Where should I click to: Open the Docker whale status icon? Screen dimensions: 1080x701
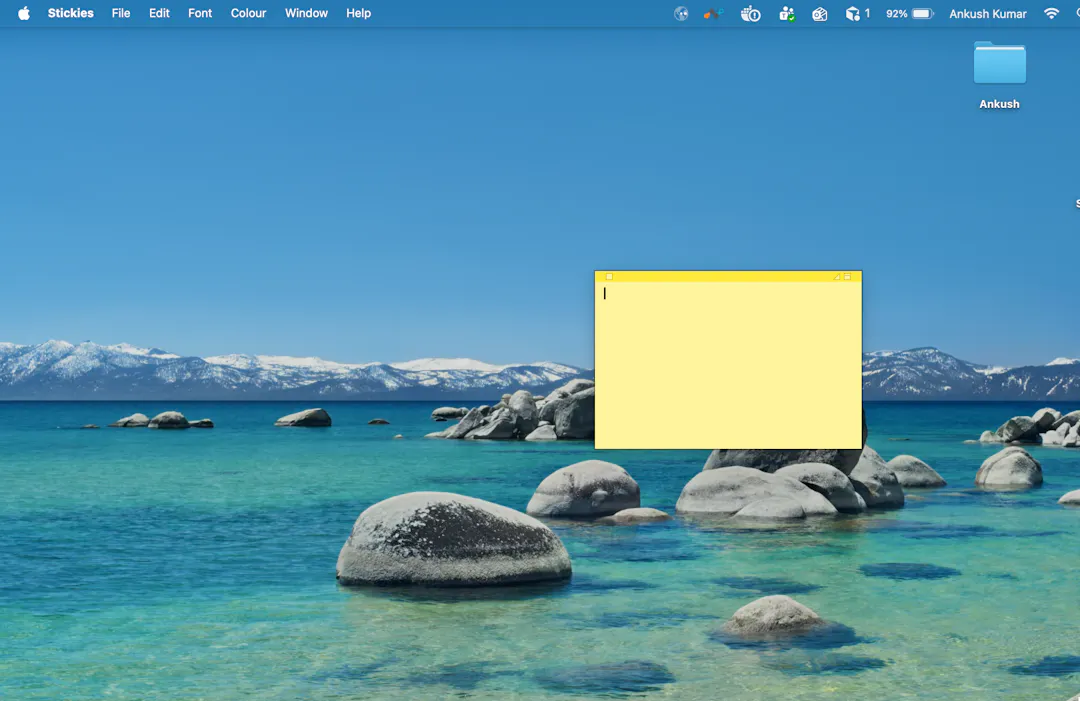coord(750,13)
